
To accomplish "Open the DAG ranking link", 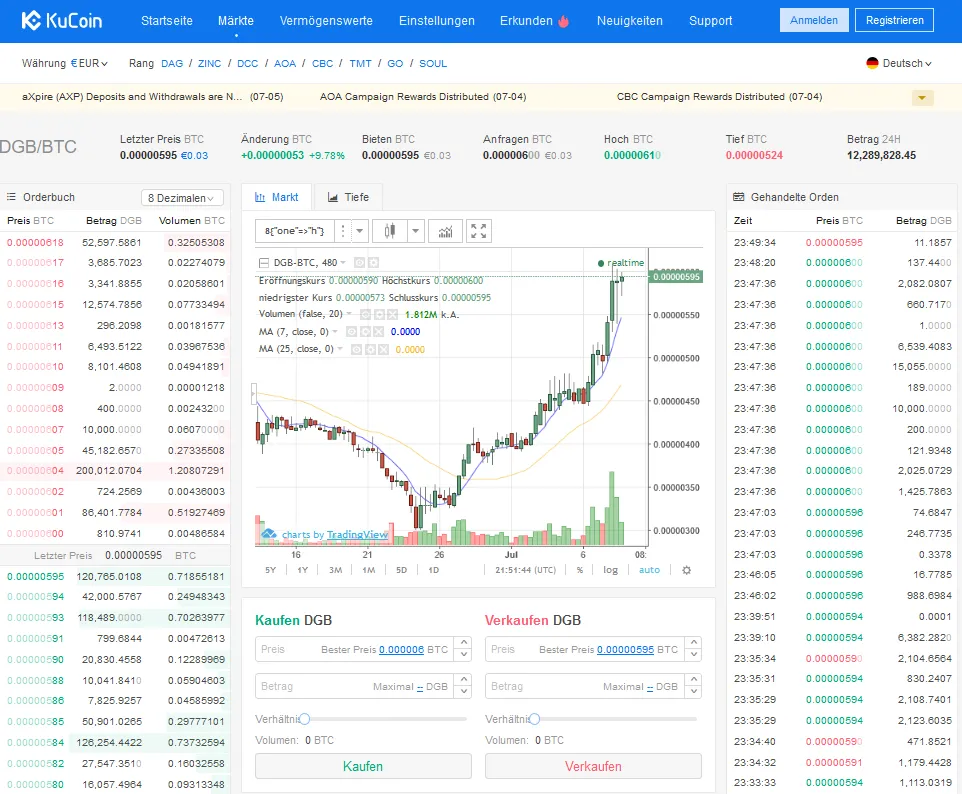I will point(172,63).
